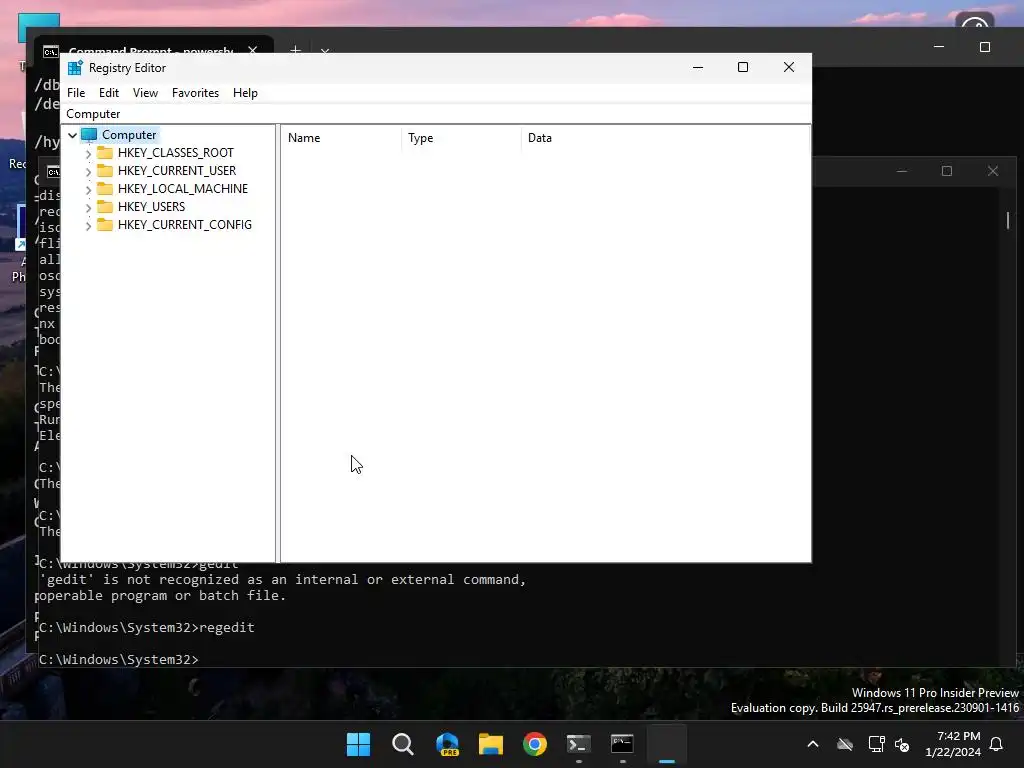Launch Google Chrome from taskbar
Viewport: 1024px width, 768px height.
point(534,744)
